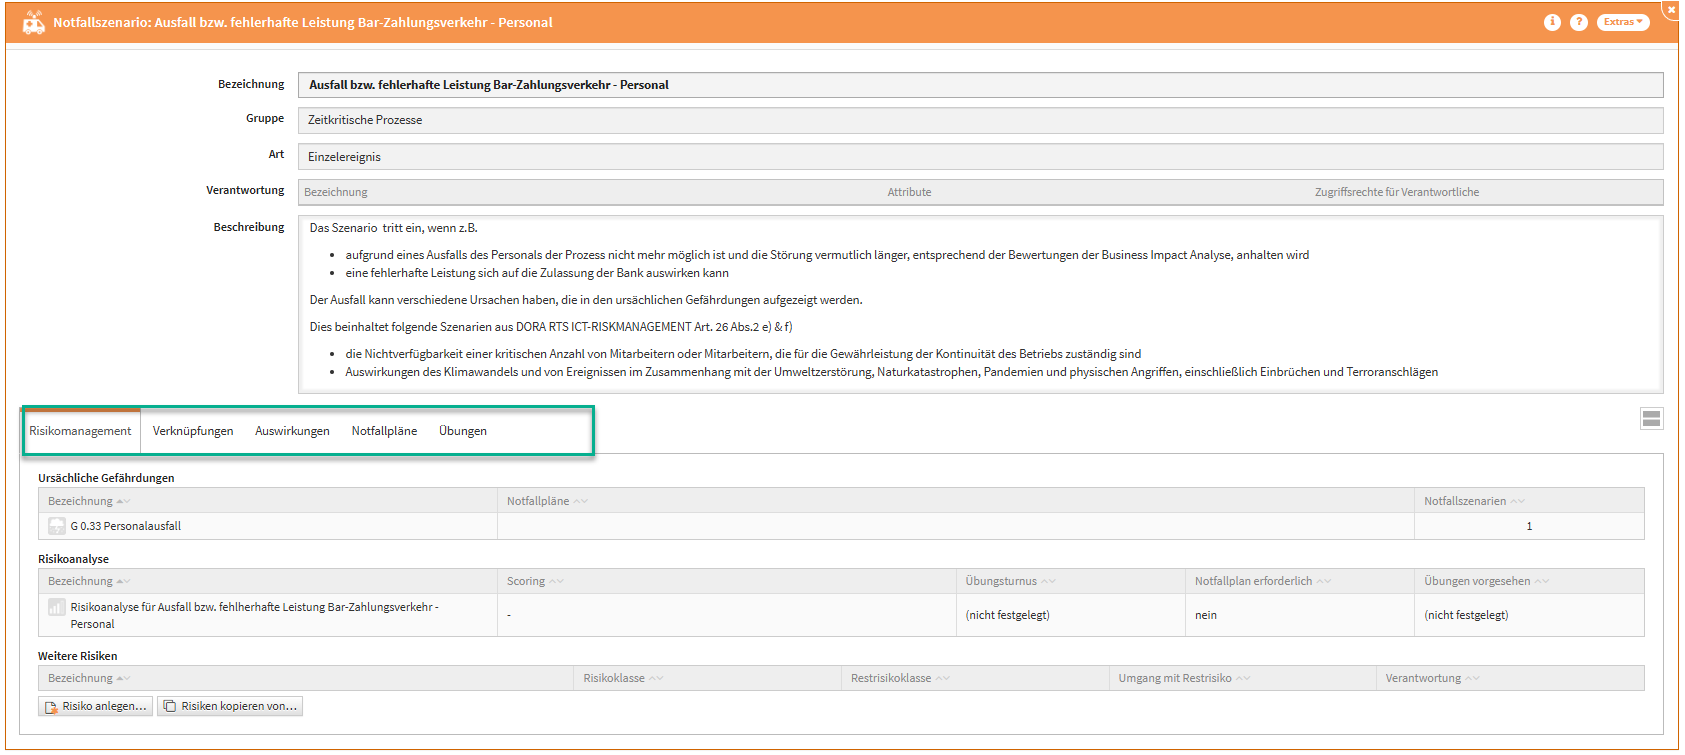
Task: Click the Risiko anlegen button
Action: pos(96,706)
